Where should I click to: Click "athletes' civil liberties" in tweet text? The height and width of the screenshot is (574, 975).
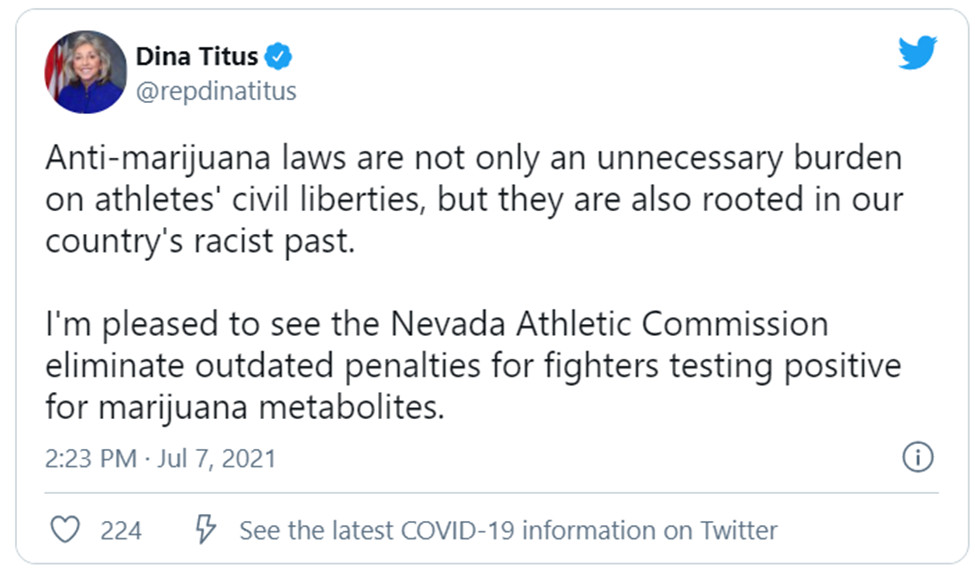(x=259, y=200)
